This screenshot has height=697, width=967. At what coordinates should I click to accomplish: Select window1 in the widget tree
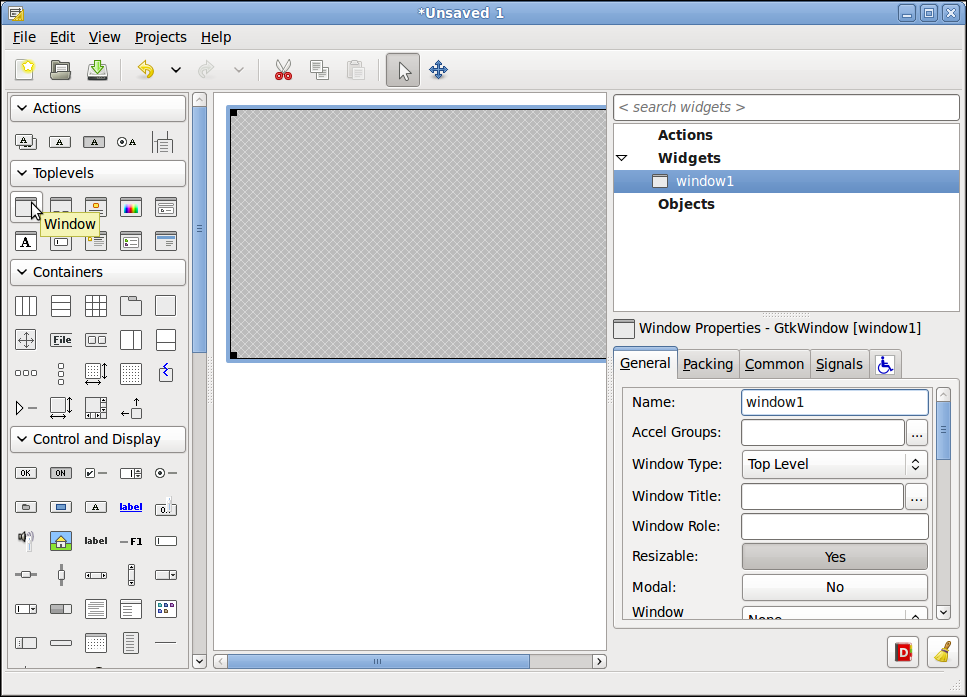point(786,181)
